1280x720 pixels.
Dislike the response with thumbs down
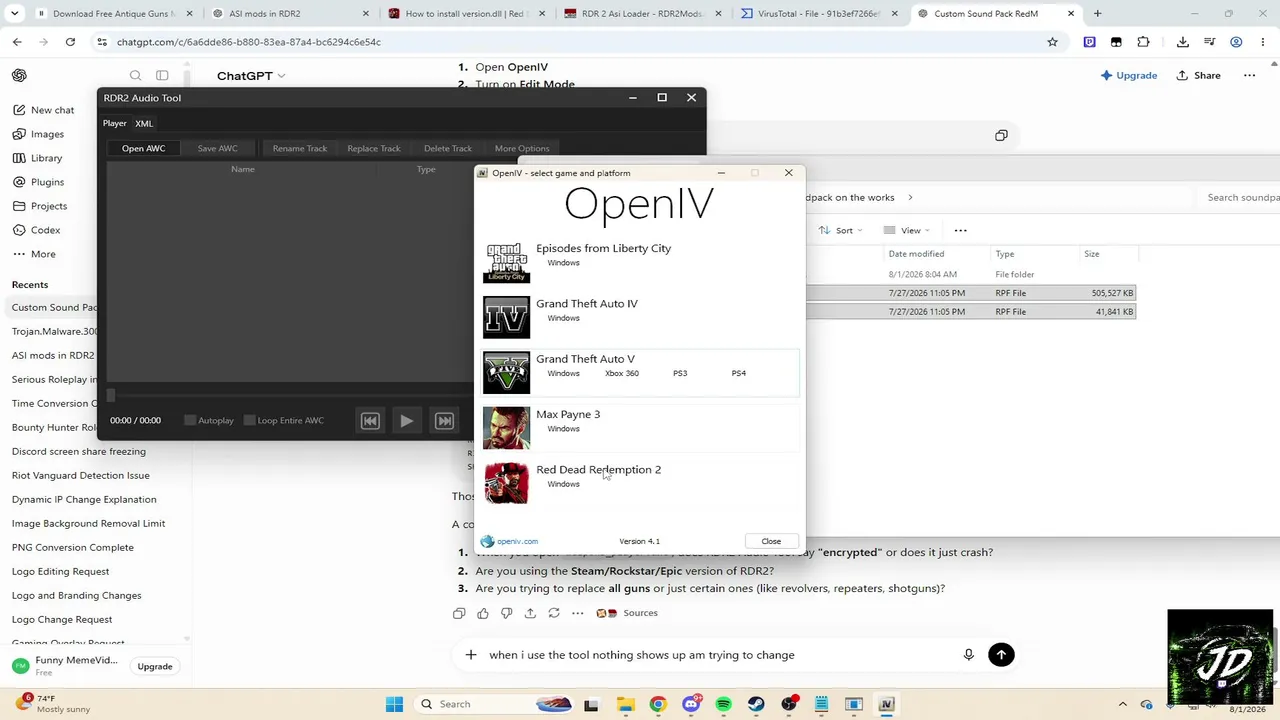tap(506, 613)
